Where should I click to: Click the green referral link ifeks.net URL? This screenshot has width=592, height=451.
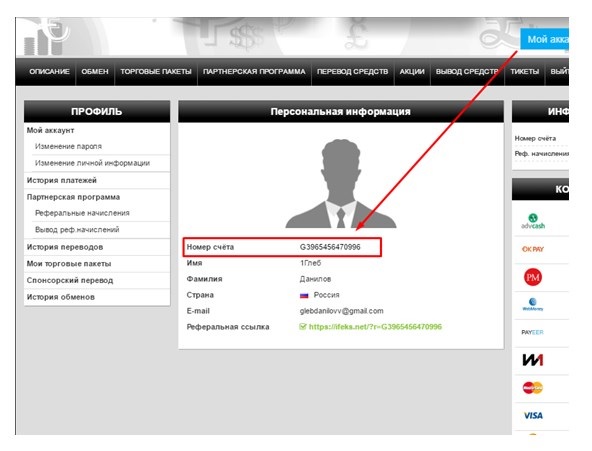click(375, 327)
